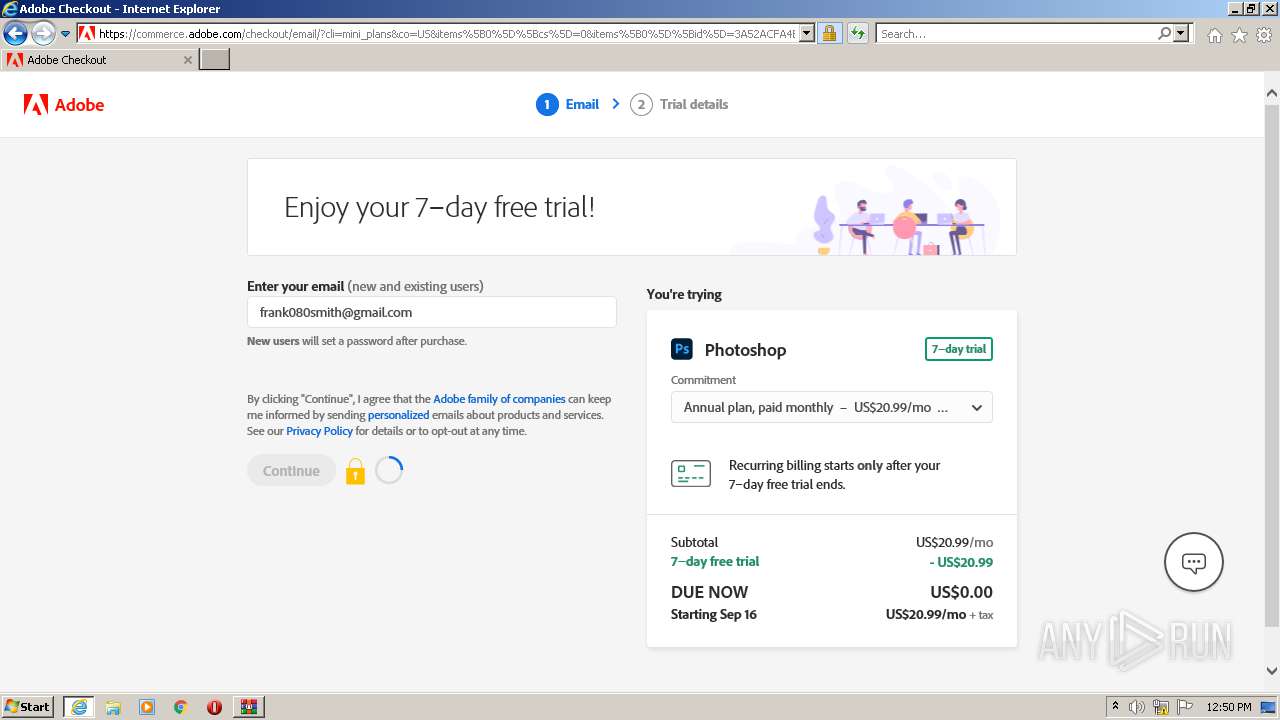The width and height of the screenshot is (1280, 720).
Task: Open the volume speaker tray icon
Action: click(x=1137, y=707)
